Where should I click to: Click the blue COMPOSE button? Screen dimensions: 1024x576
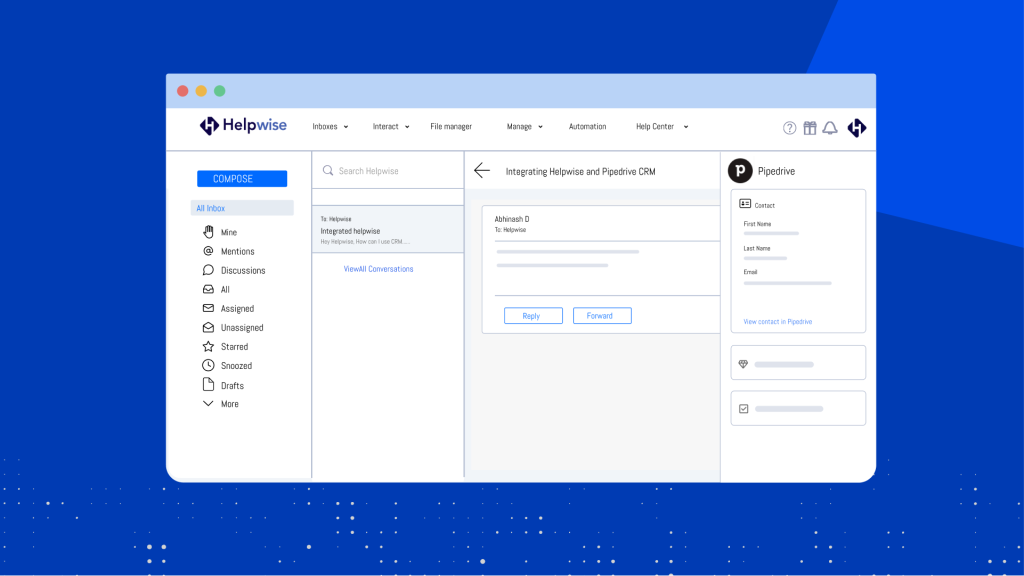click(241, 178)
